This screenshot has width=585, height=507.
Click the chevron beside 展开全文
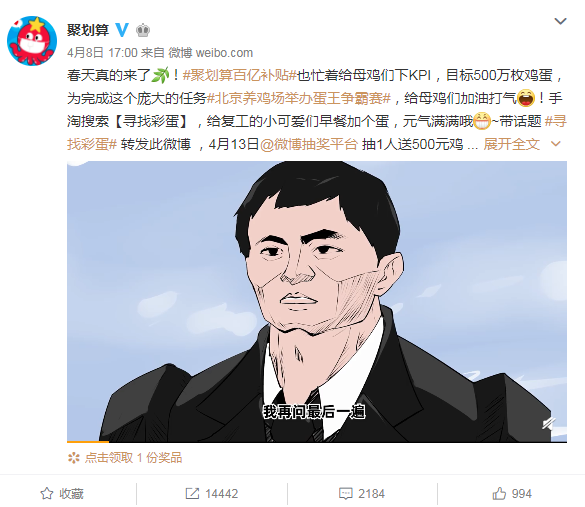556,144
